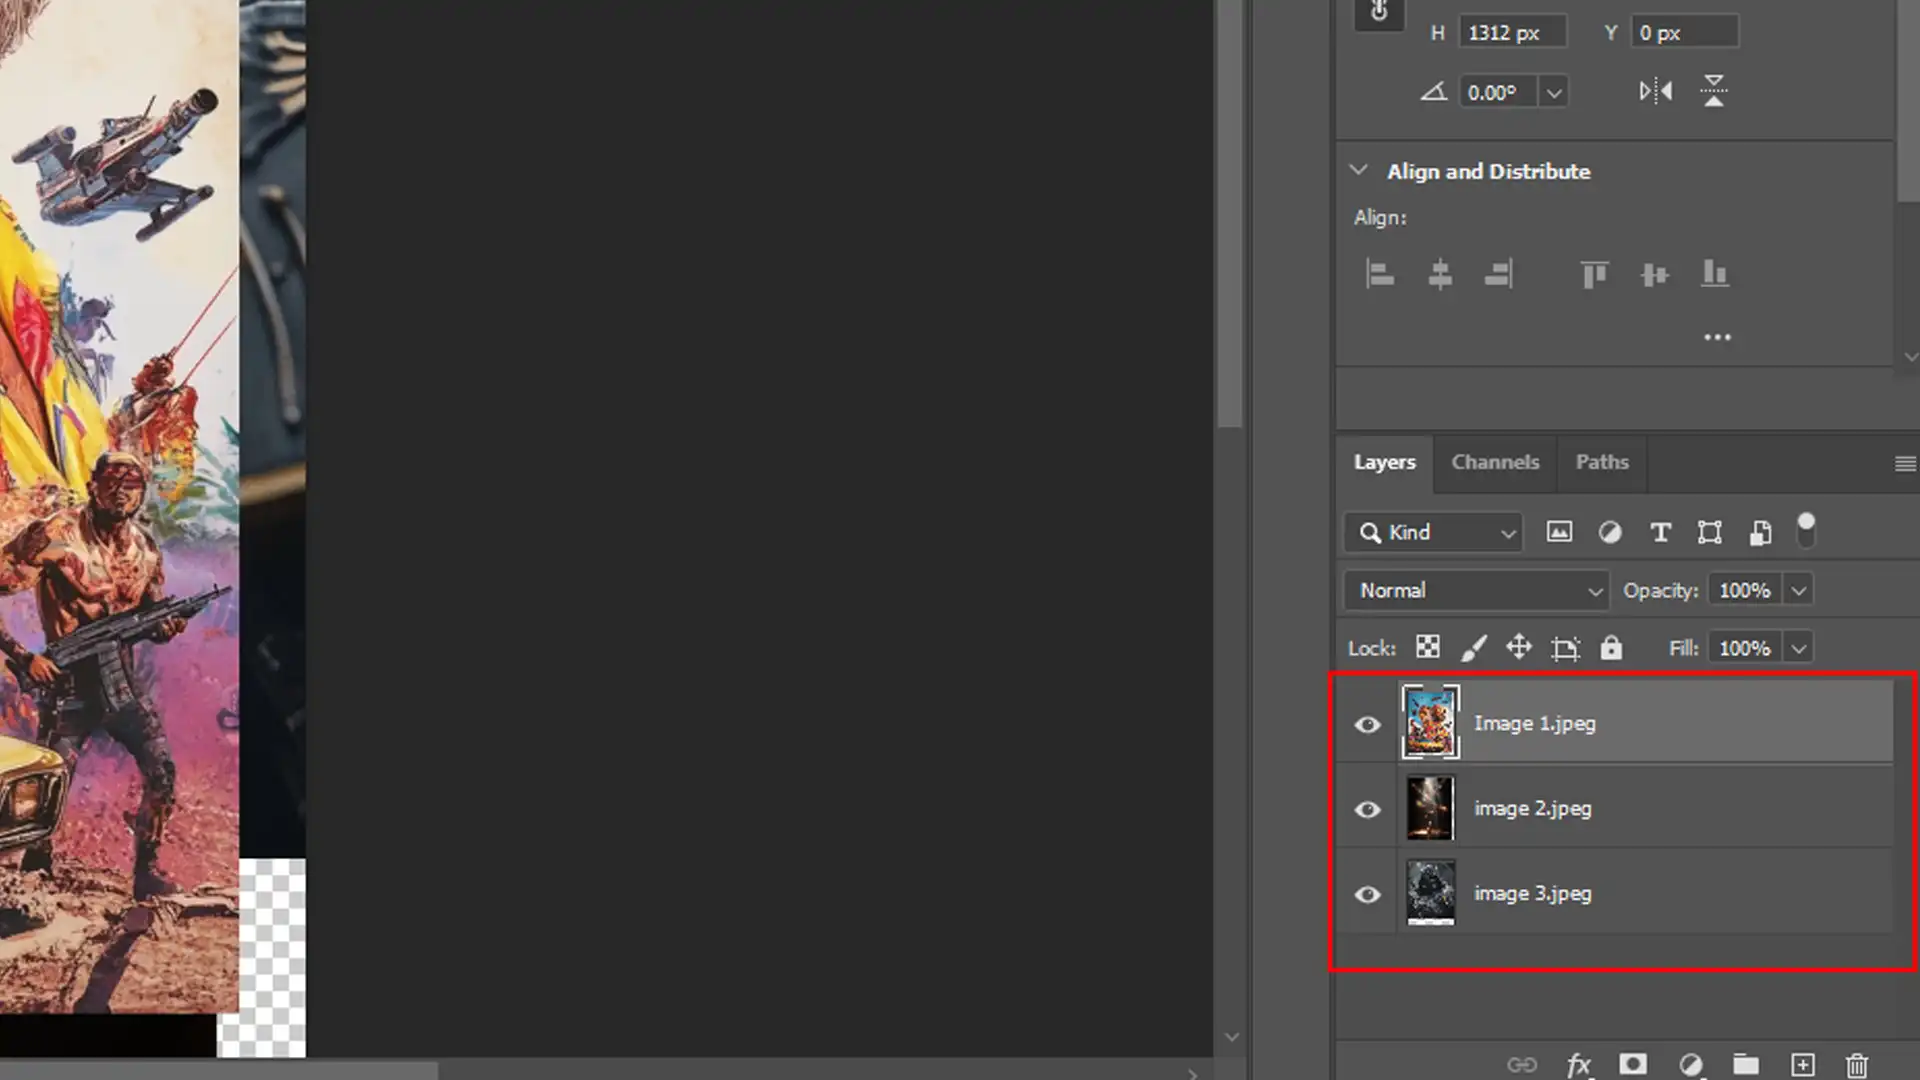The height and width of the screenshot is (1080, 1920).
Task: Hide the image 3.jpeg layer
Action: click(x=1367, y=894)
